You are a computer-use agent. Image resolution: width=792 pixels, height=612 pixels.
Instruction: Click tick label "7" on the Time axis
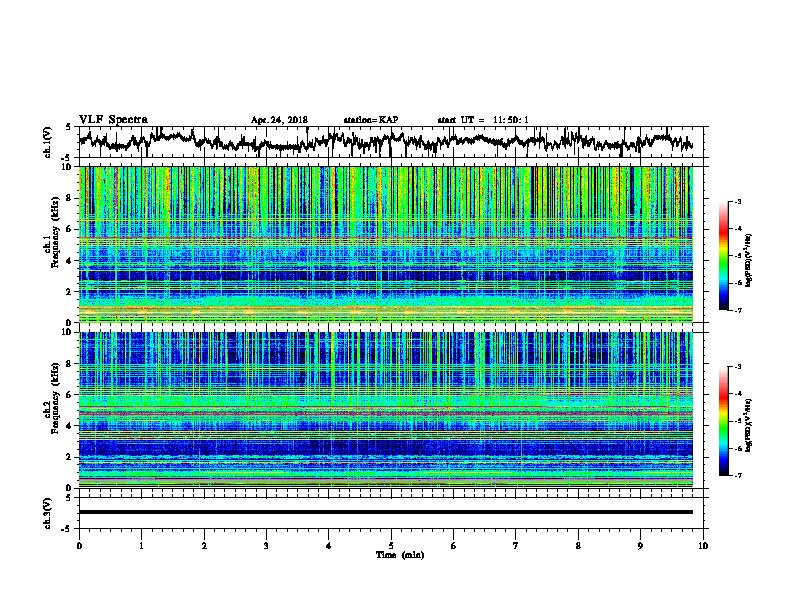[x=516, y=546]
